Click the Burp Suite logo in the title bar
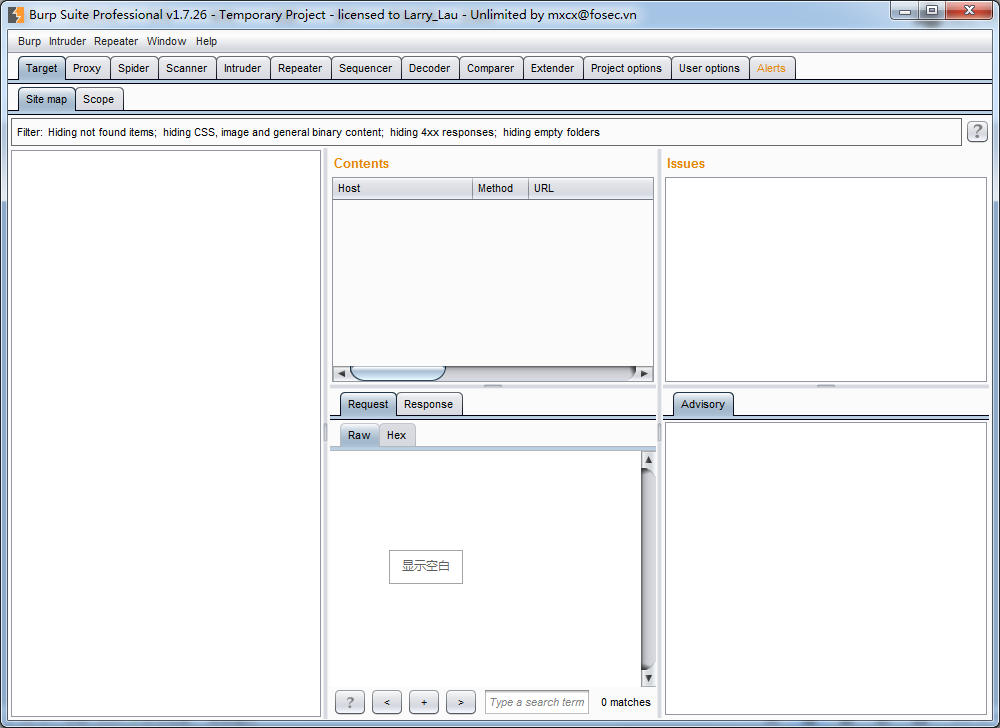 point(15,14)
